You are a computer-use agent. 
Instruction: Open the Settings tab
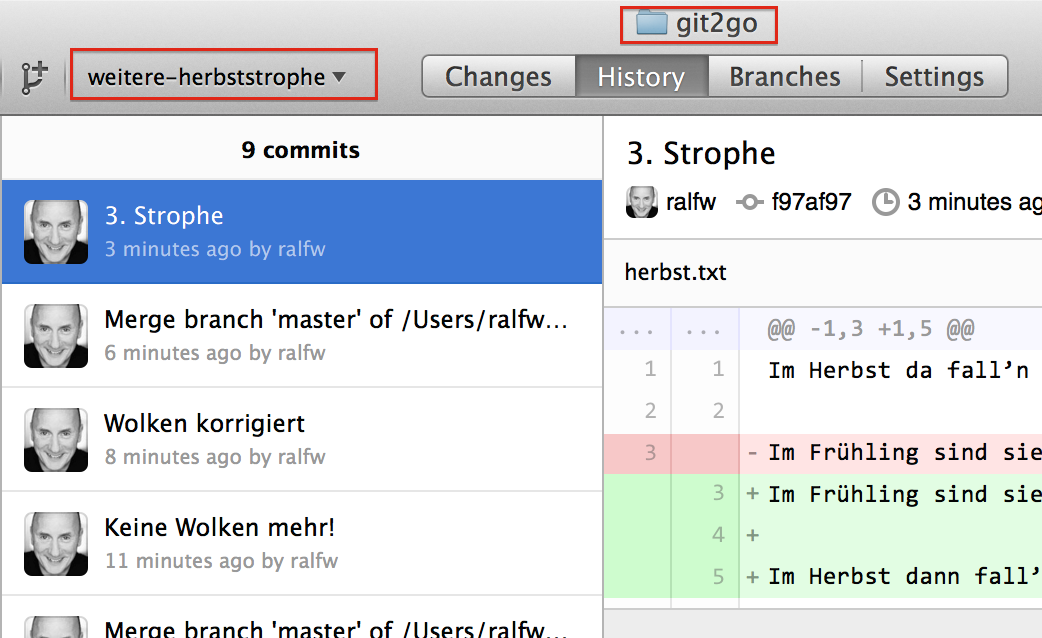pyautogui.click(x=934, y=76)
